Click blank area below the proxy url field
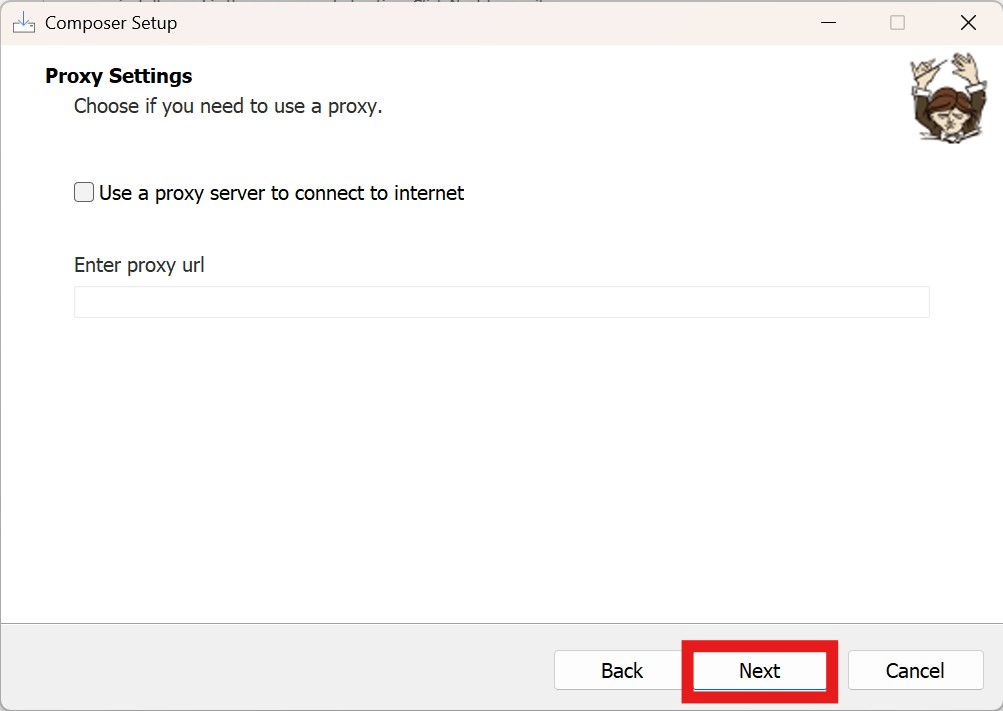1003x711 pixels. click(x=500, y=450)
